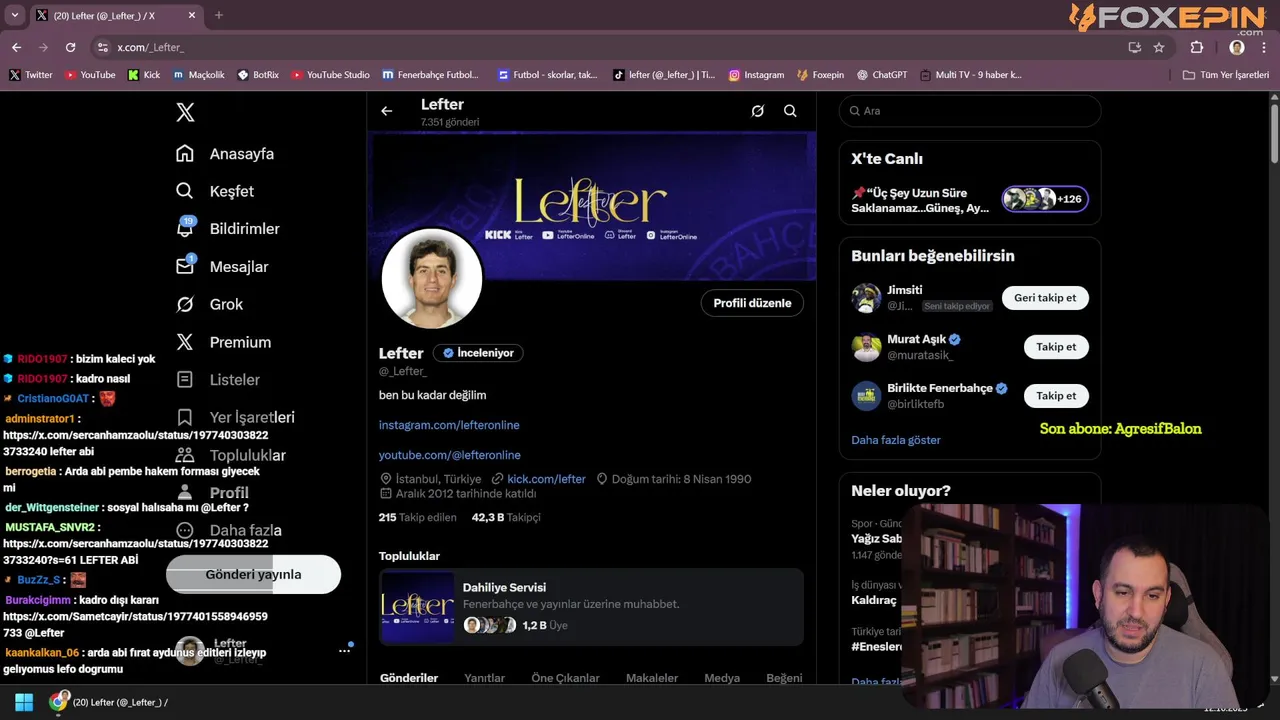This screenshot has width=1280, height=720.
Task: Open the live space with +126 listeners
Action: coord(1045,199)
